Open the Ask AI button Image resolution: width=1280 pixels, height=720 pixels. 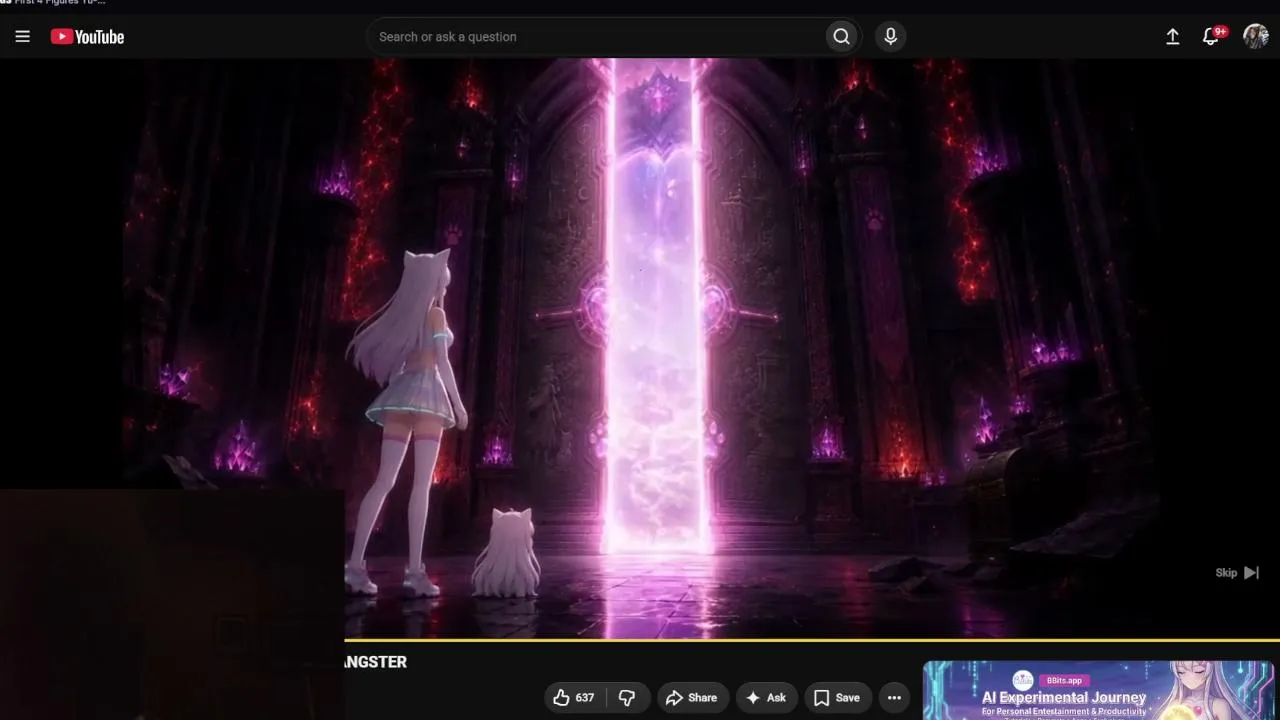coord(766,698)
